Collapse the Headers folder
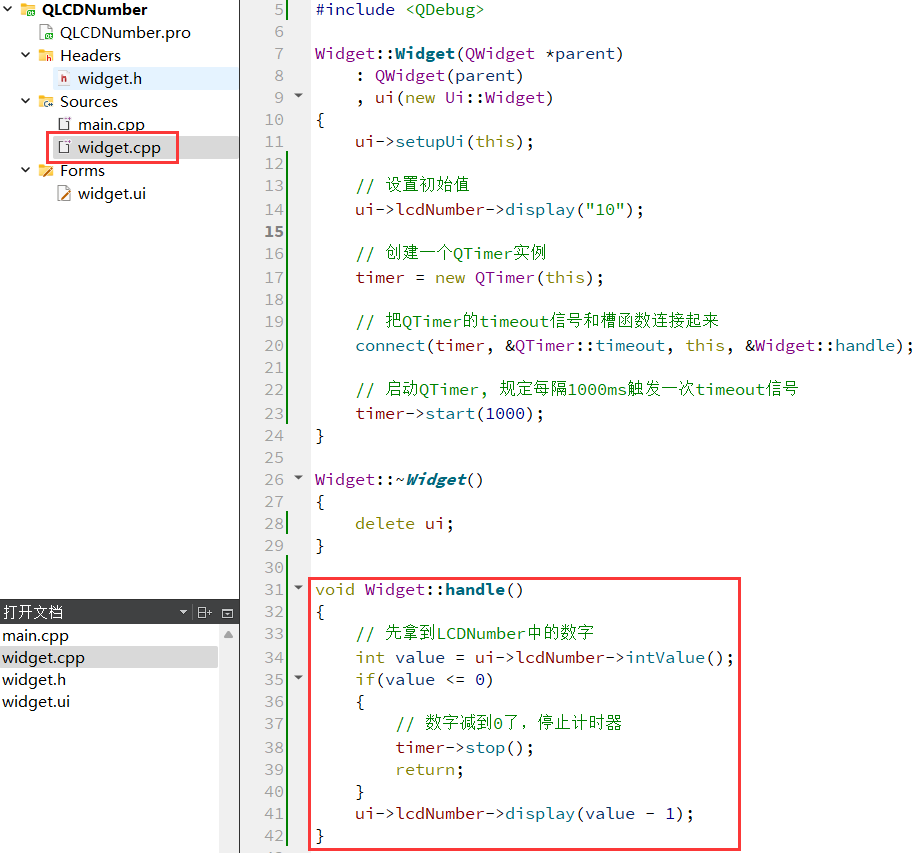The image size is (923, 853). [x=25, y=55]
